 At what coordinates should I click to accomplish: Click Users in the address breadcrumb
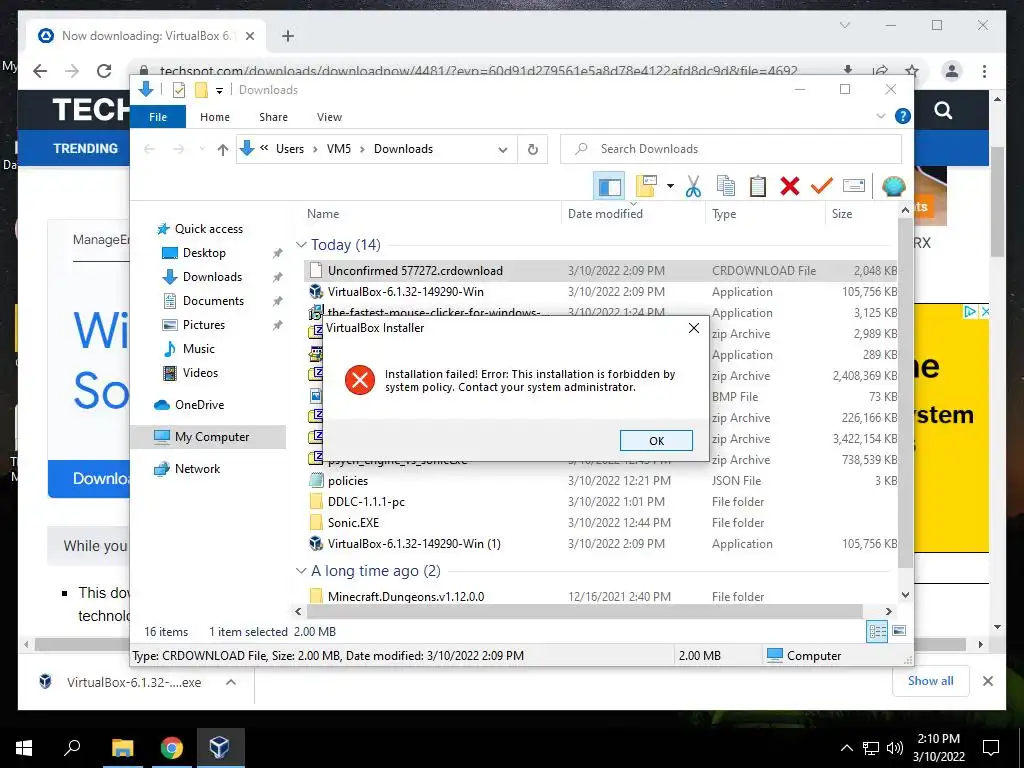[290, 149]
